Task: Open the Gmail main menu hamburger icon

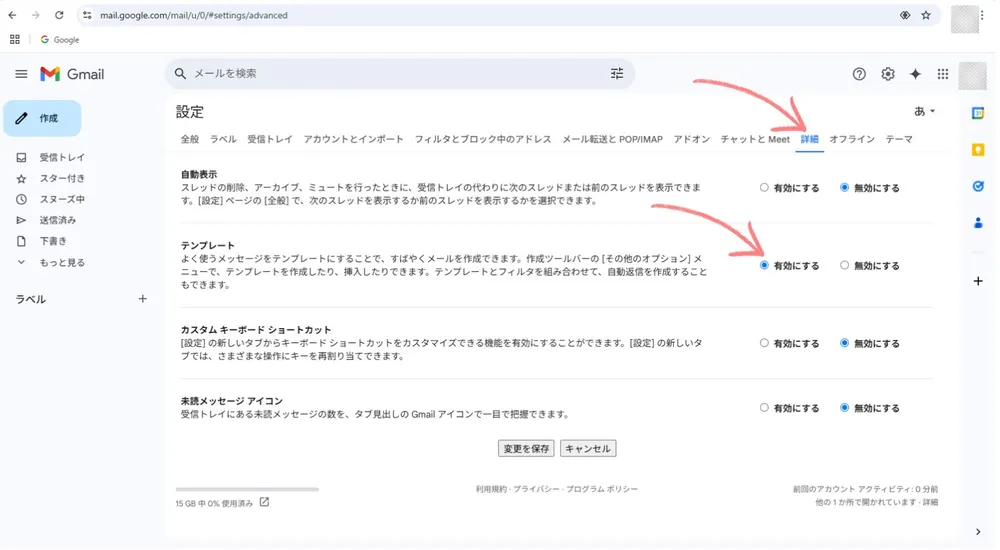Action: click(x=21, y=74)
